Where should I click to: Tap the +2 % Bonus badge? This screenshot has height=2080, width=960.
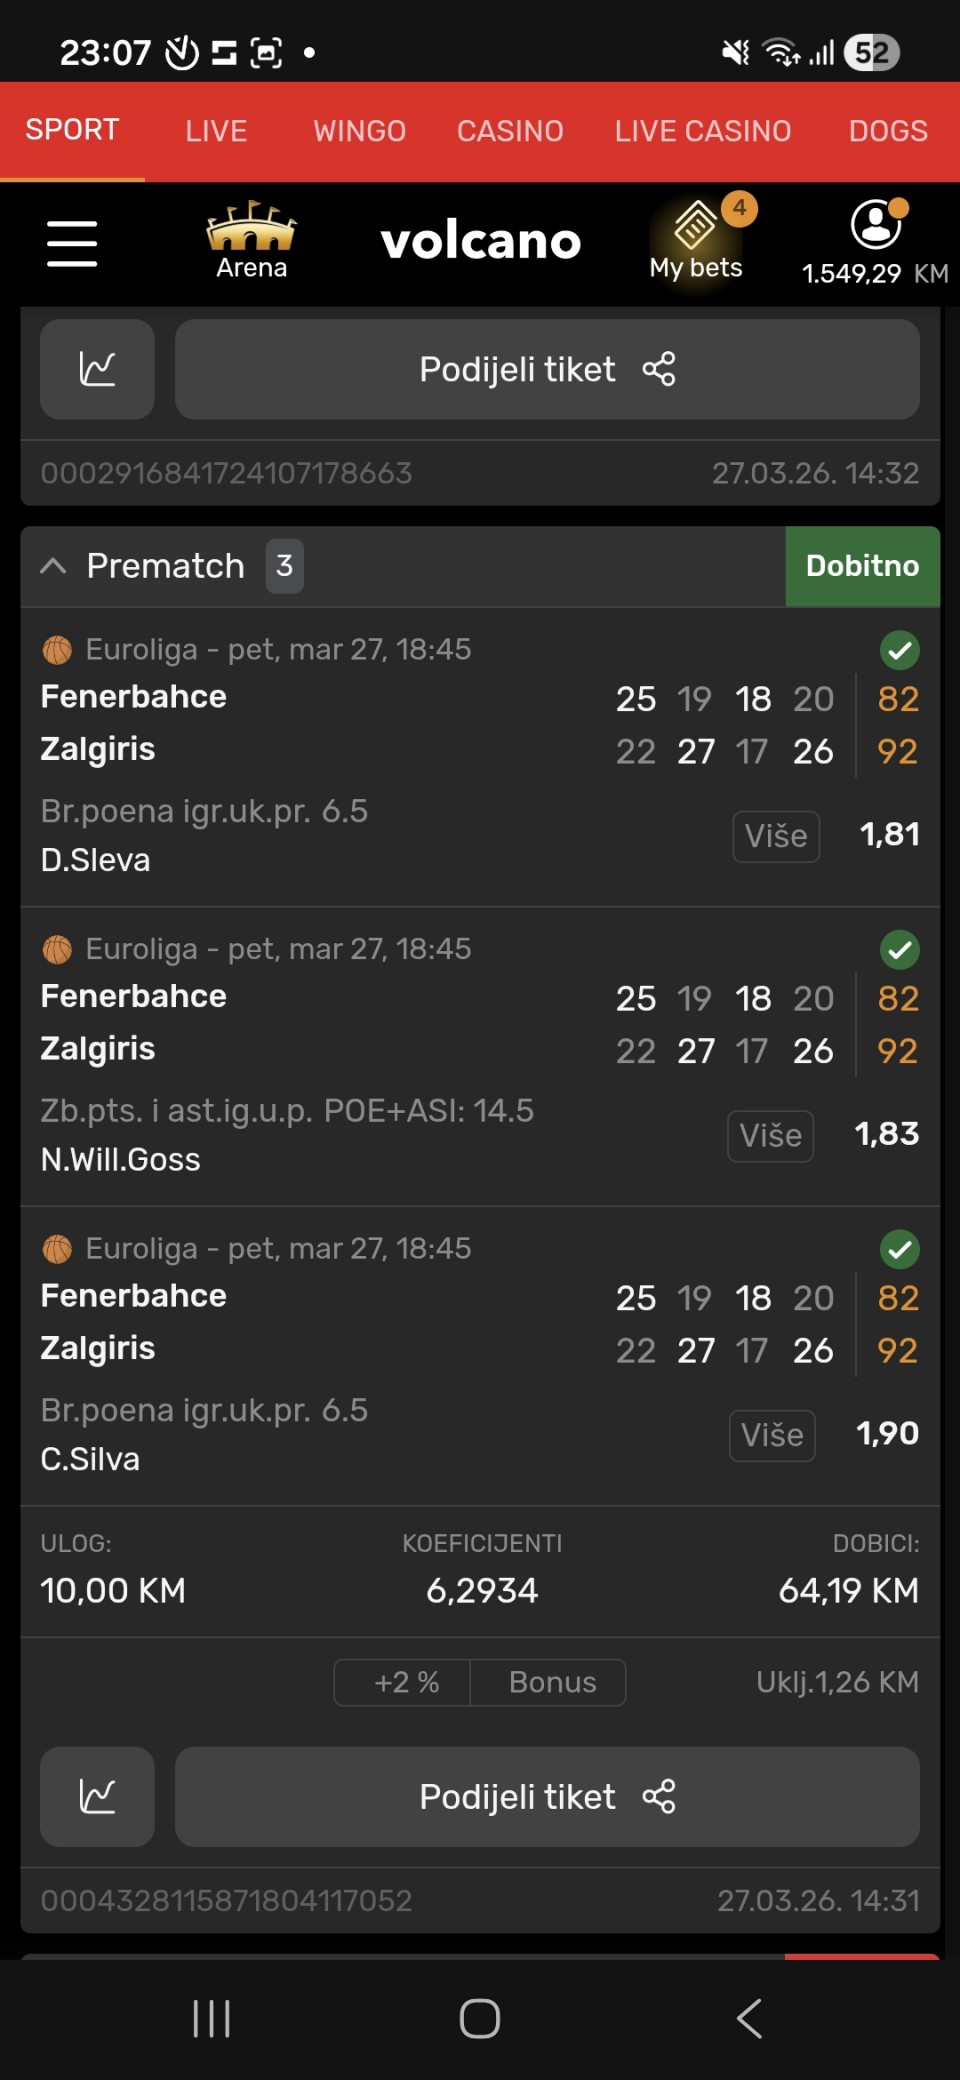(480, 1682)
